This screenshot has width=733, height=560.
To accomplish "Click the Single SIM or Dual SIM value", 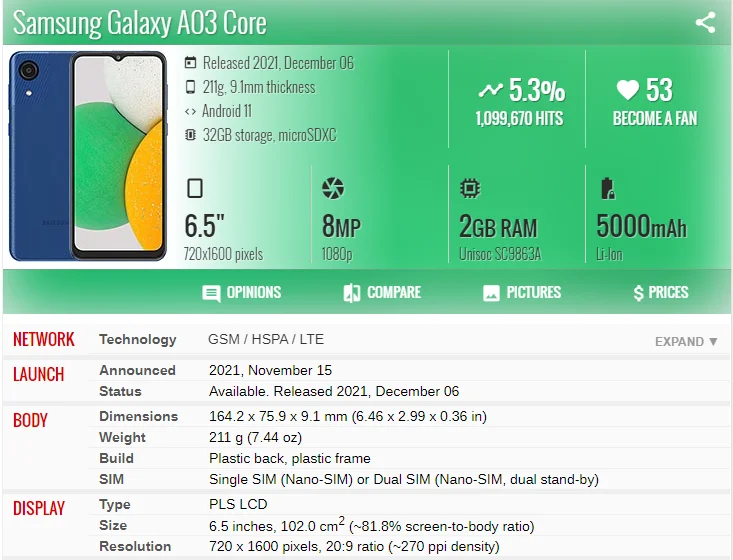I will pyautogui.click(x=404, y=479).
